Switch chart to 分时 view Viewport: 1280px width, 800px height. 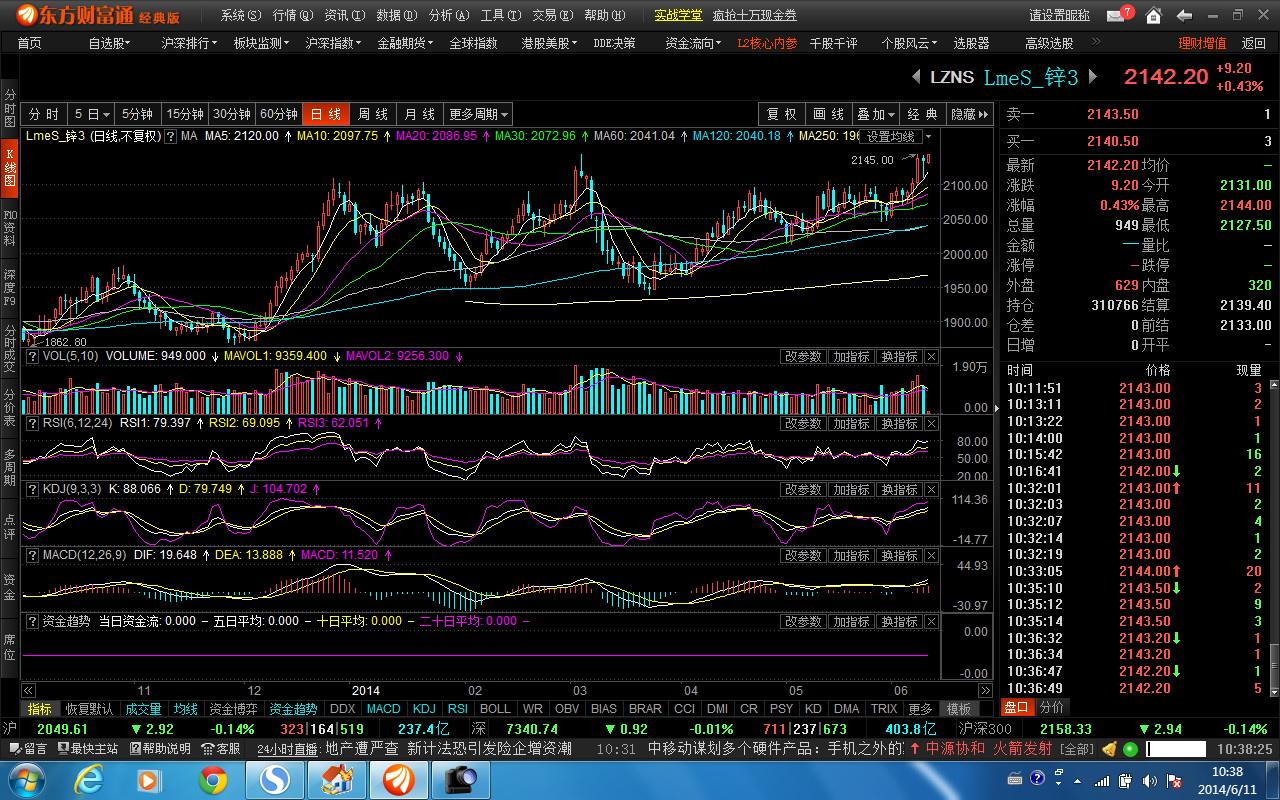click(44, 114)
